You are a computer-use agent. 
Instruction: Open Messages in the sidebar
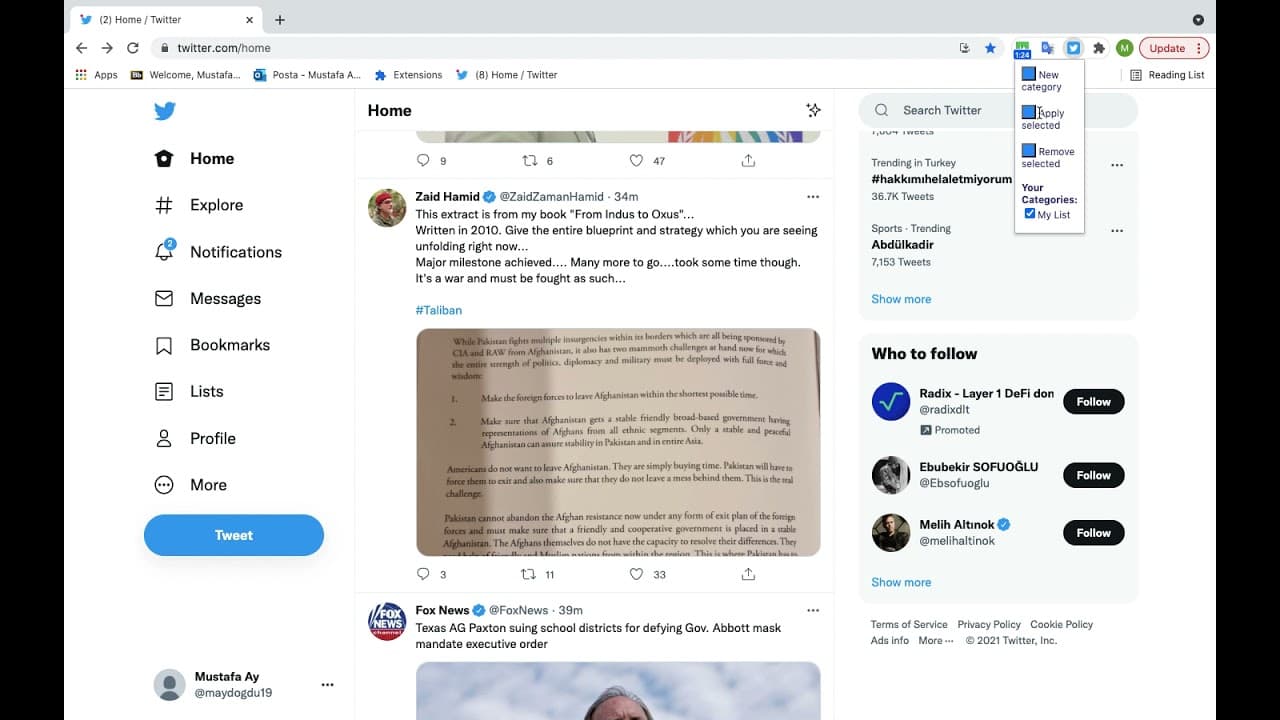pyautogui.click(x=207, y=298)
